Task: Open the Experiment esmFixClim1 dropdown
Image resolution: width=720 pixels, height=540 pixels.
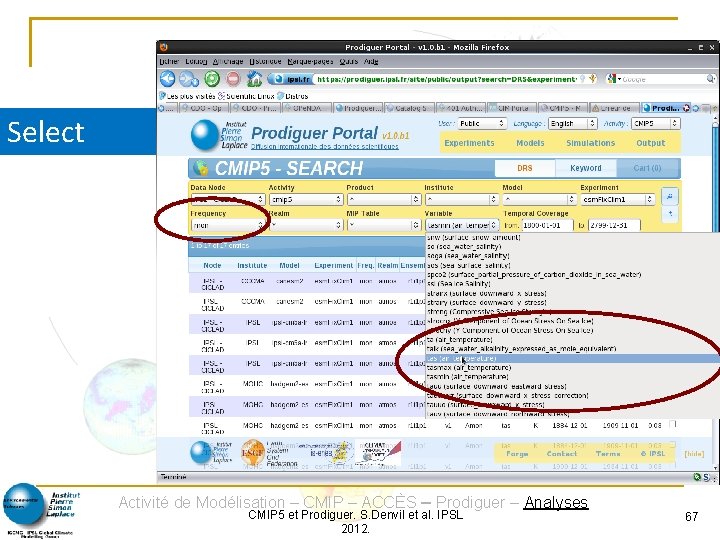Action: 618,199
